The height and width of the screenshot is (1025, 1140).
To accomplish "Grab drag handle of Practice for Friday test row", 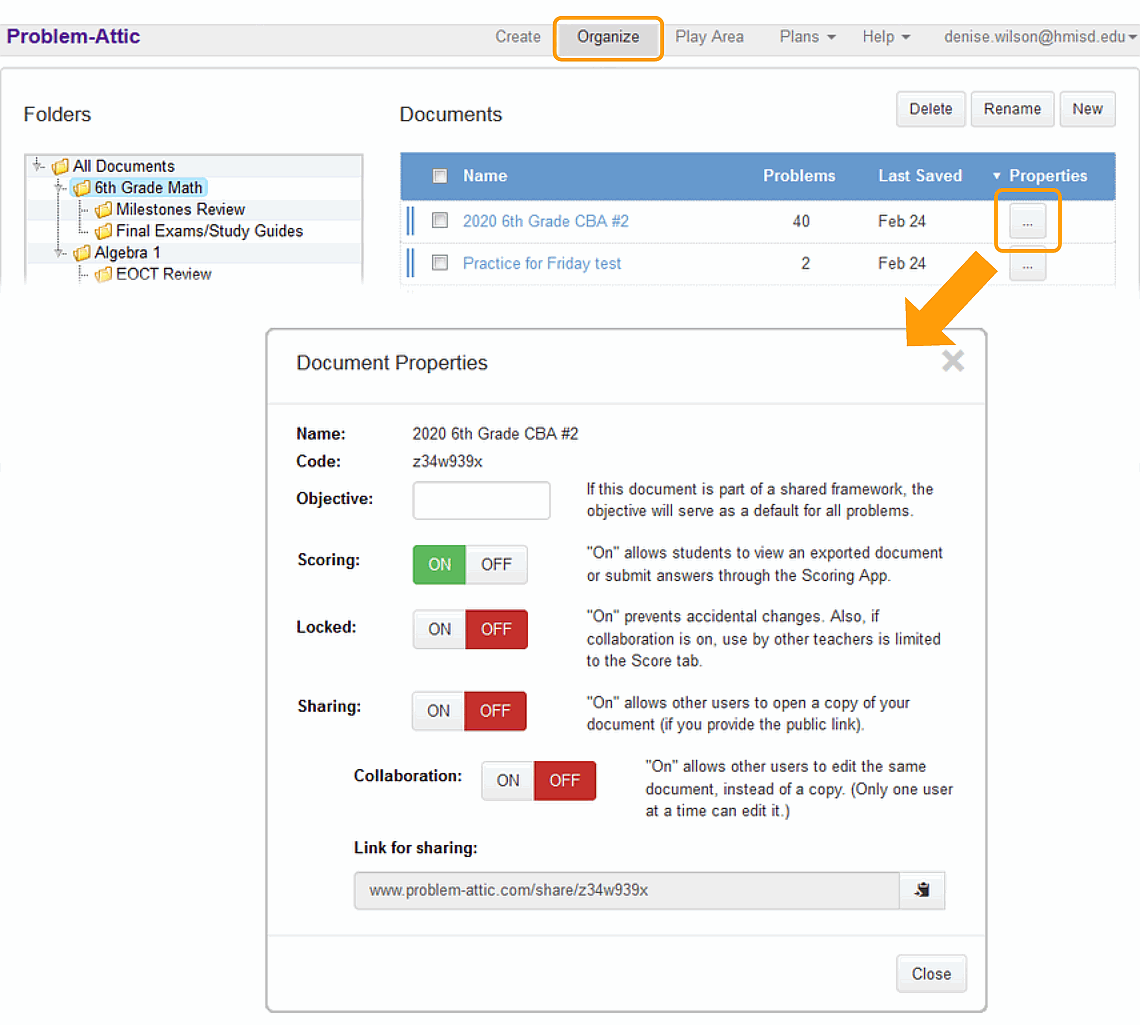I will click(410, 262).
